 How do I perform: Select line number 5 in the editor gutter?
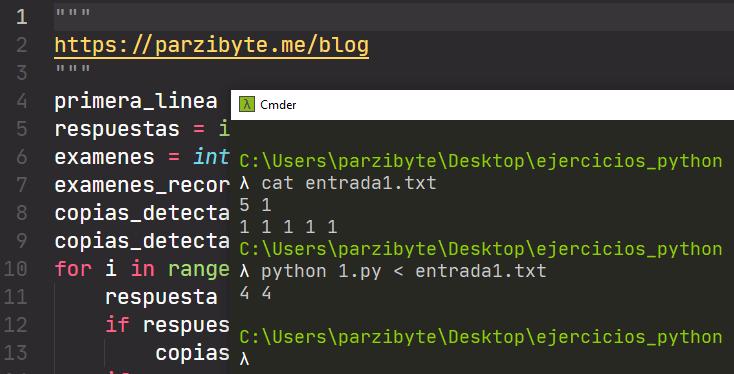(x=22, y=129)
